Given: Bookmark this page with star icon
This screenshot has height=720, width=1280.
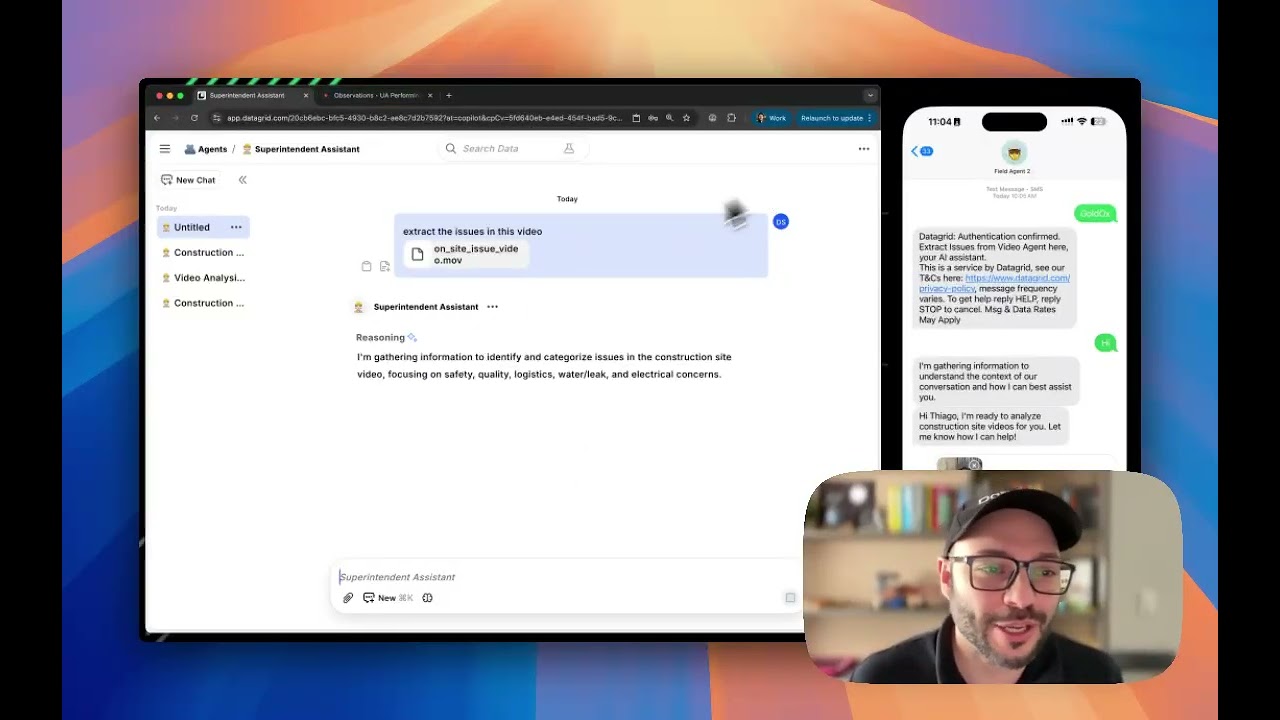Looking at the screenshot, I should click(686, 118).
